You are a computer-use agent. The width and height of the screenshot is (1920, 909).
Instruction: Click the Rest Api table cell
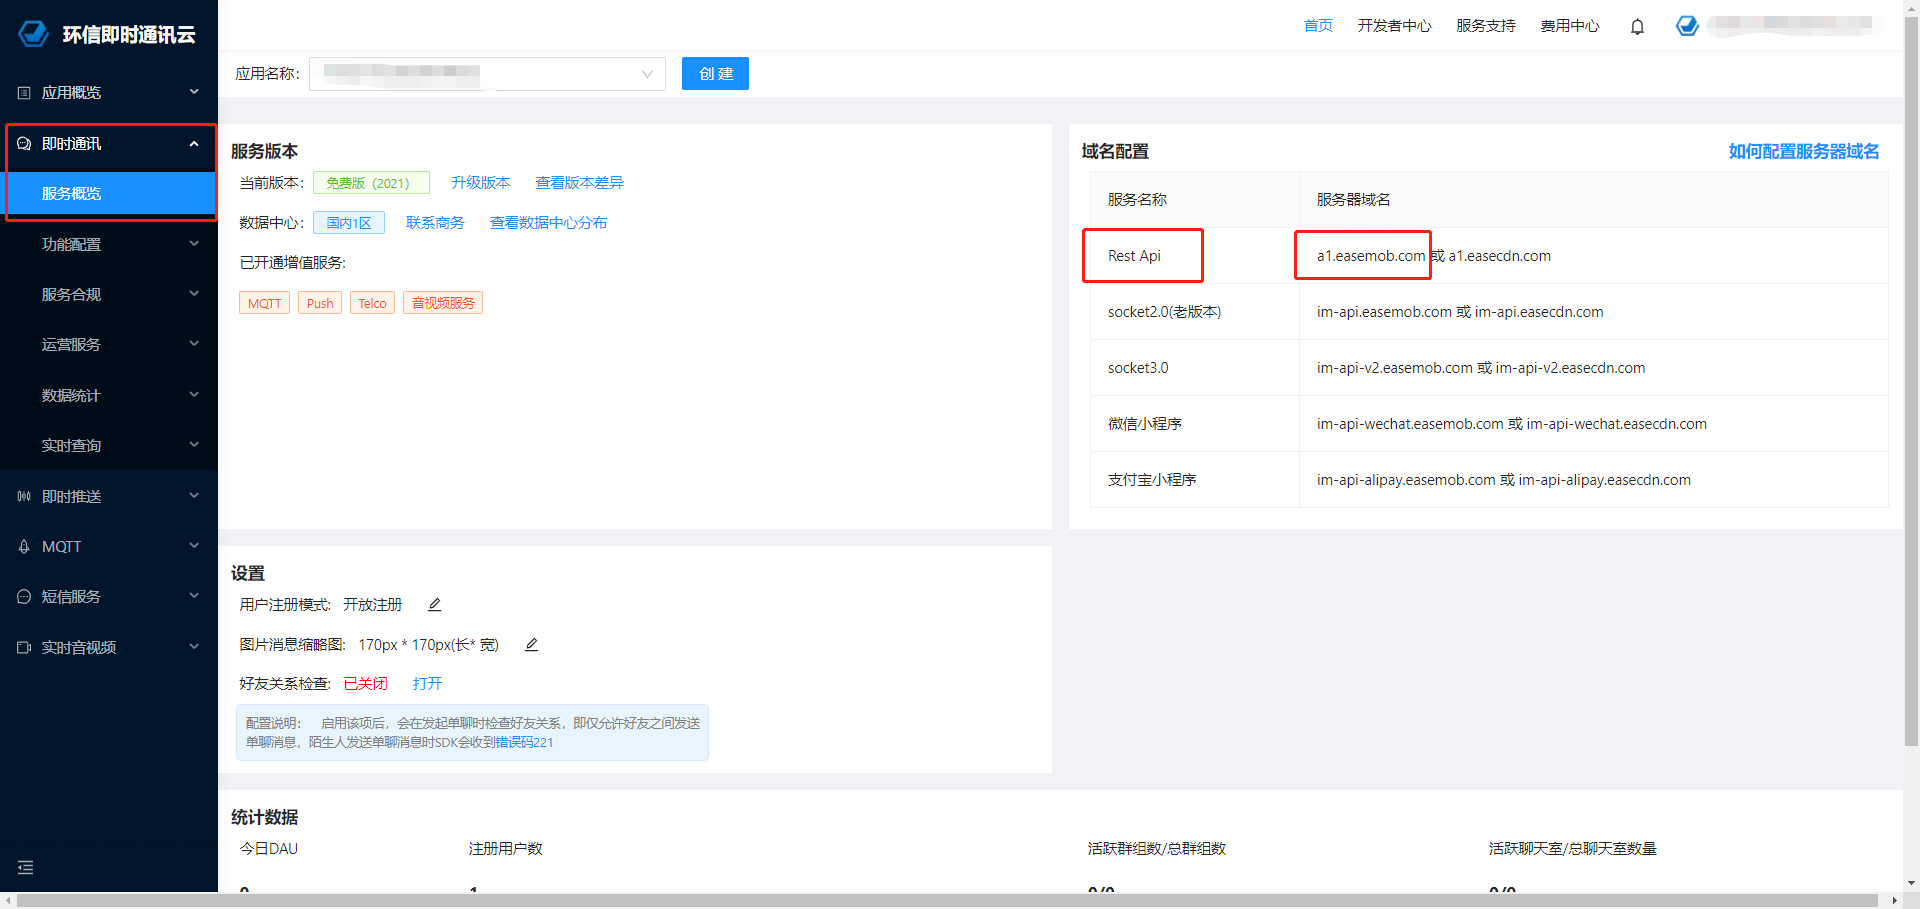click(1194, 256)
